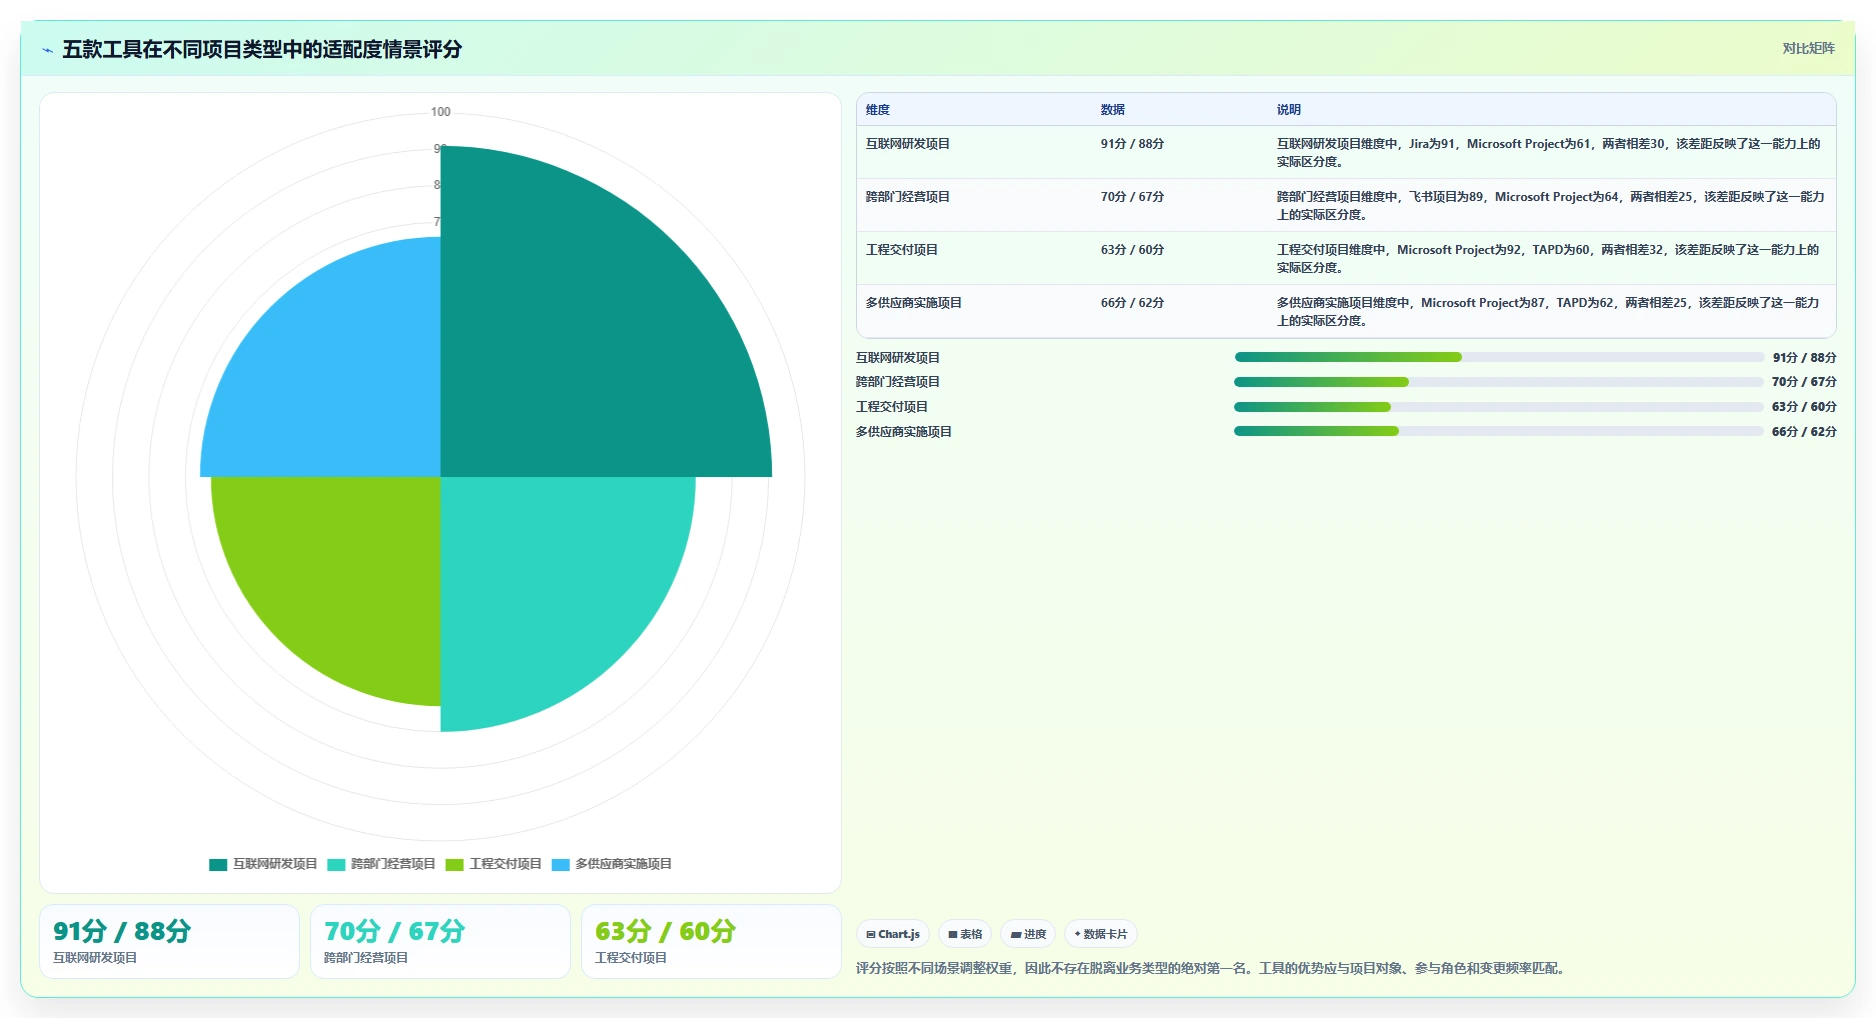Image resolution: width=1876 pixels, height=1018 pixels.
Task: Open the 63分 / 60分 工程交付项目 card
Action: click(711, 942)
